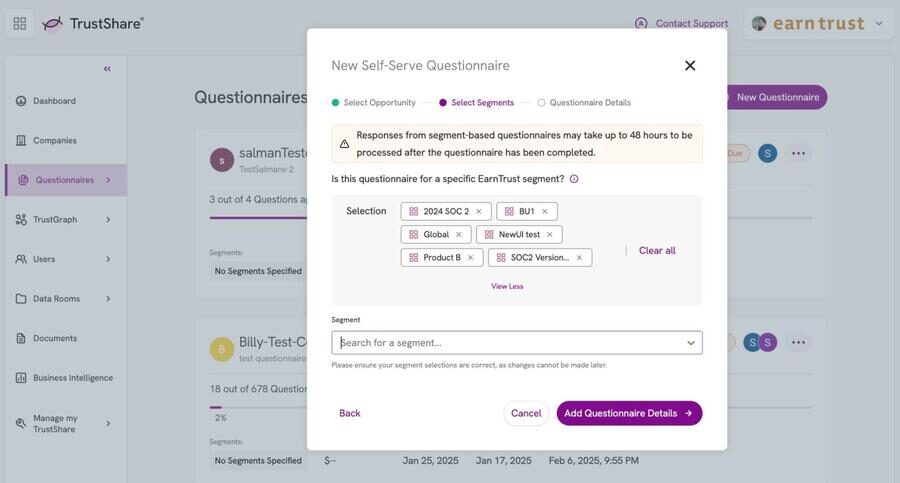Click the Clear all link
900x483 pixels.
click(x=657, y=250)
